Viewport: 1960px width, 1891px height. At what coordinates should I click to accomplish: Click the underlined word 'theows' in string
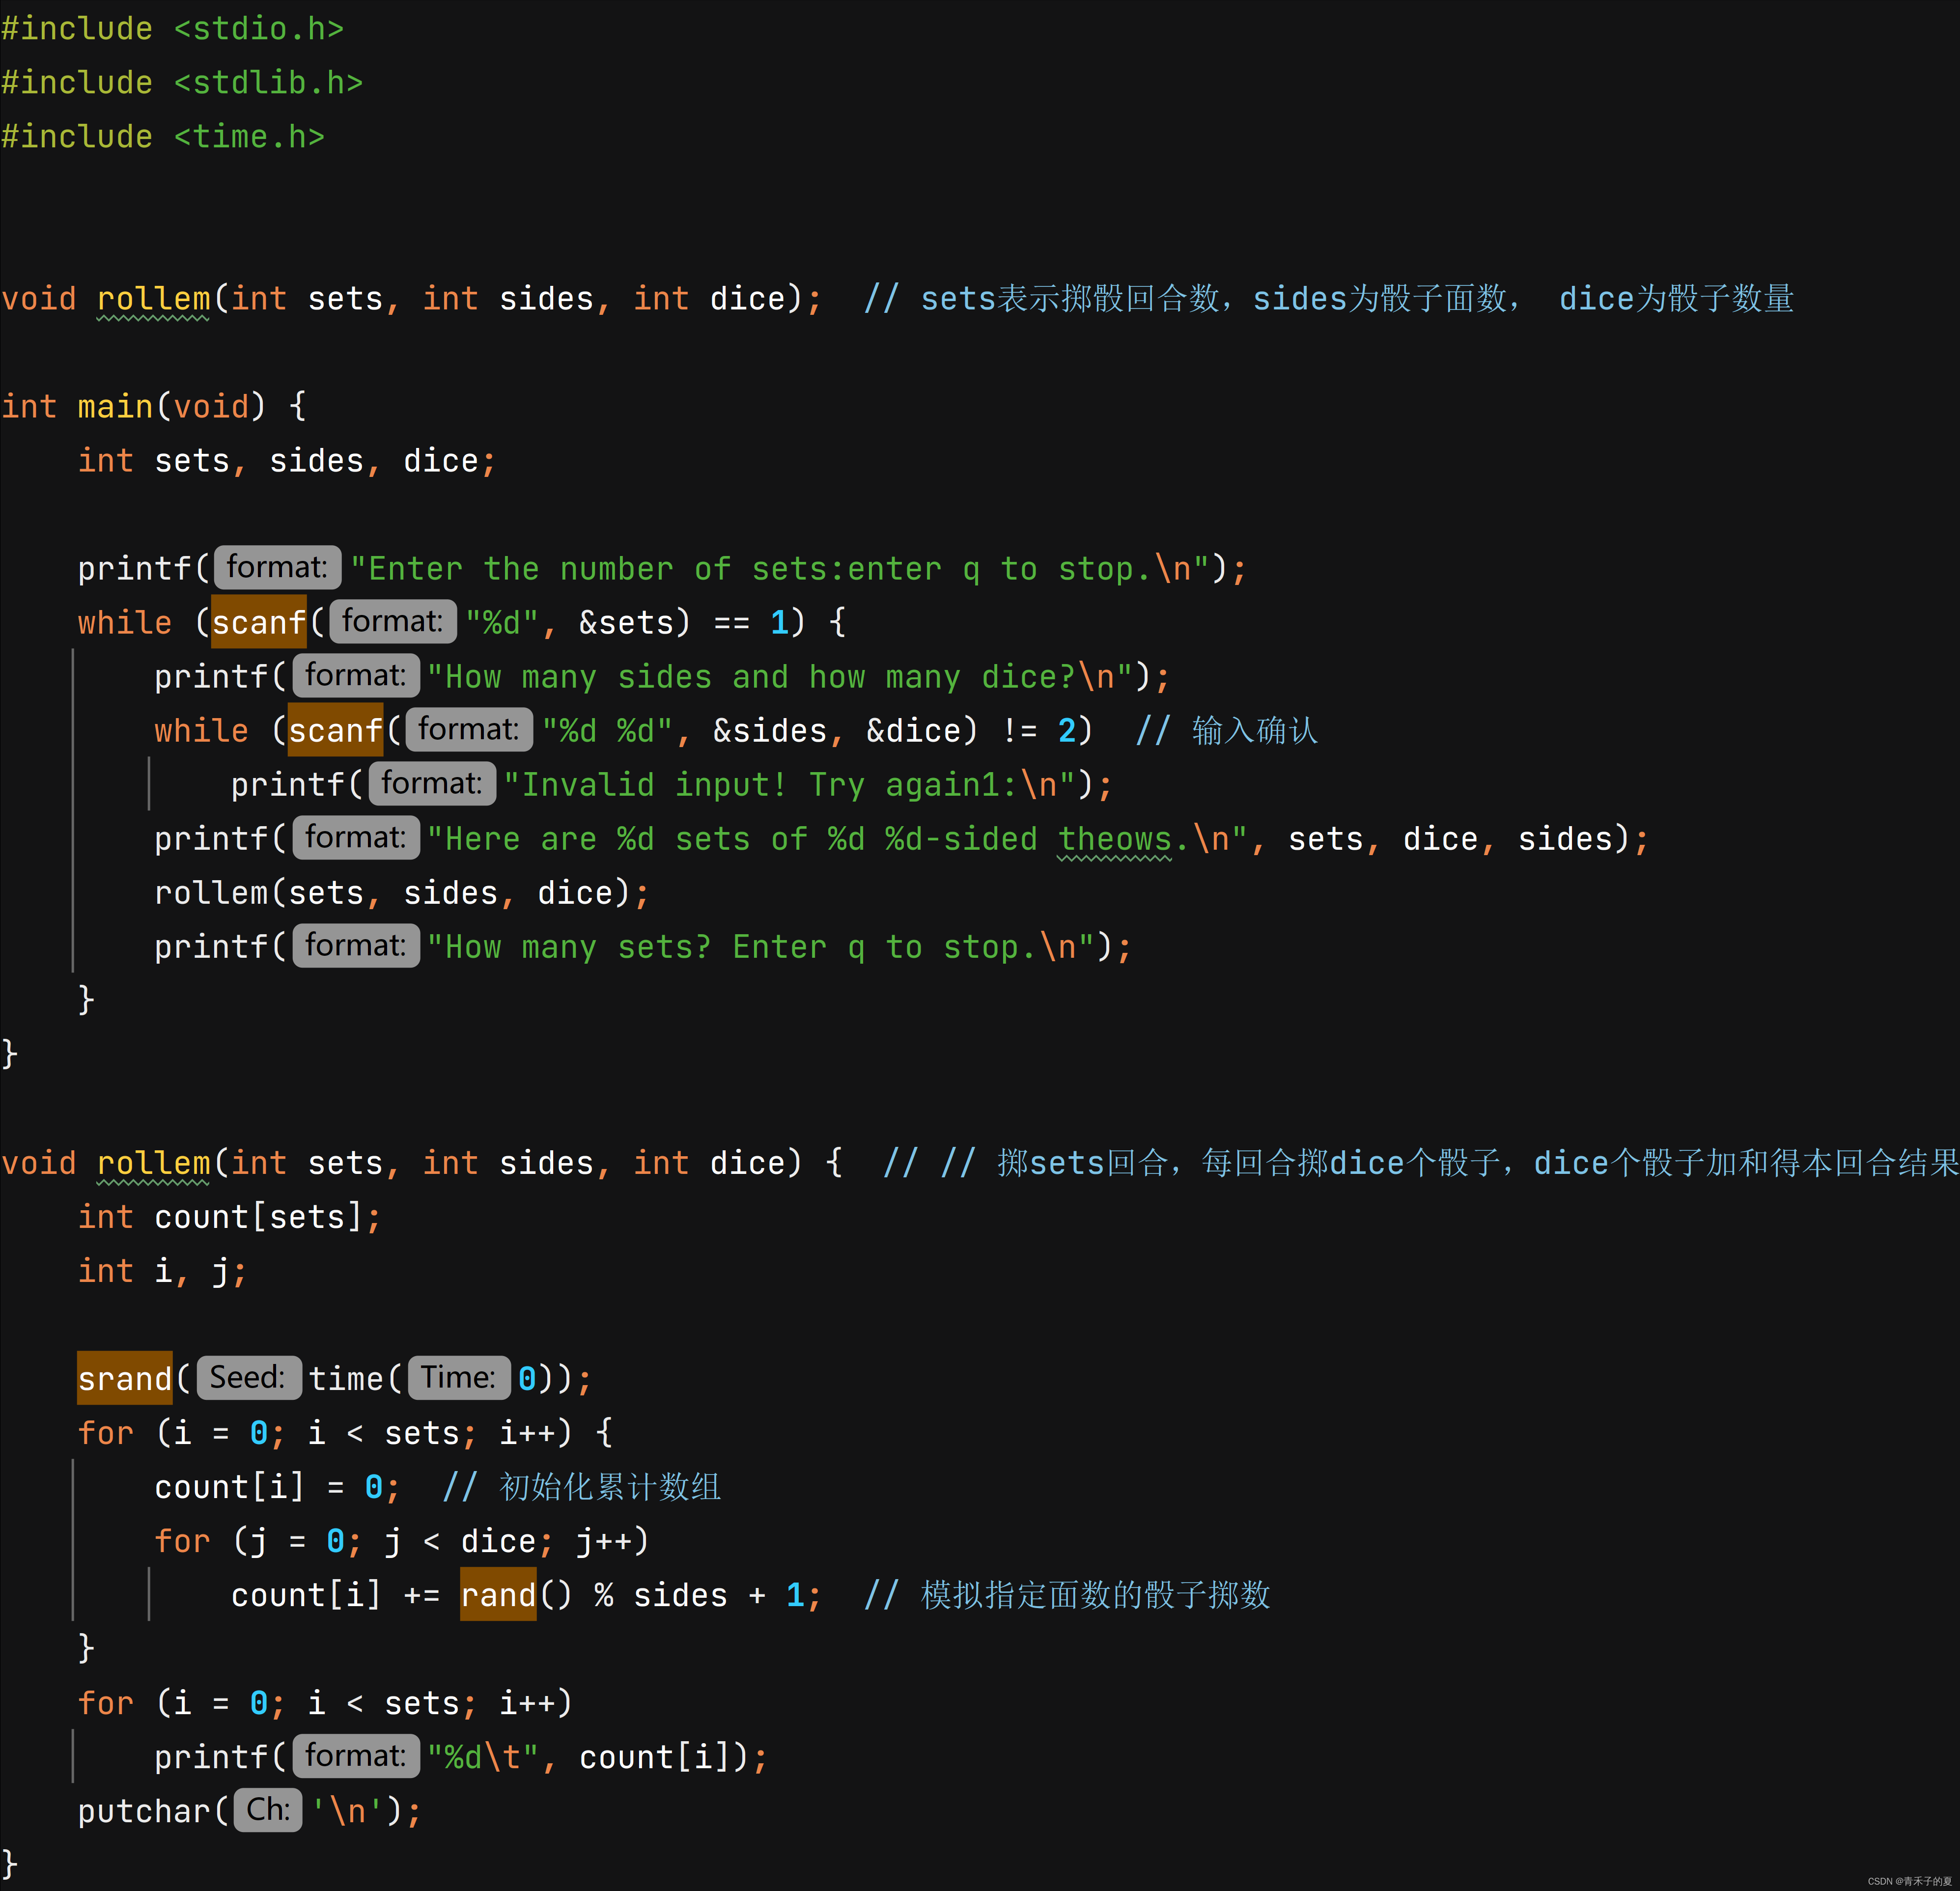pos(1114,838)
